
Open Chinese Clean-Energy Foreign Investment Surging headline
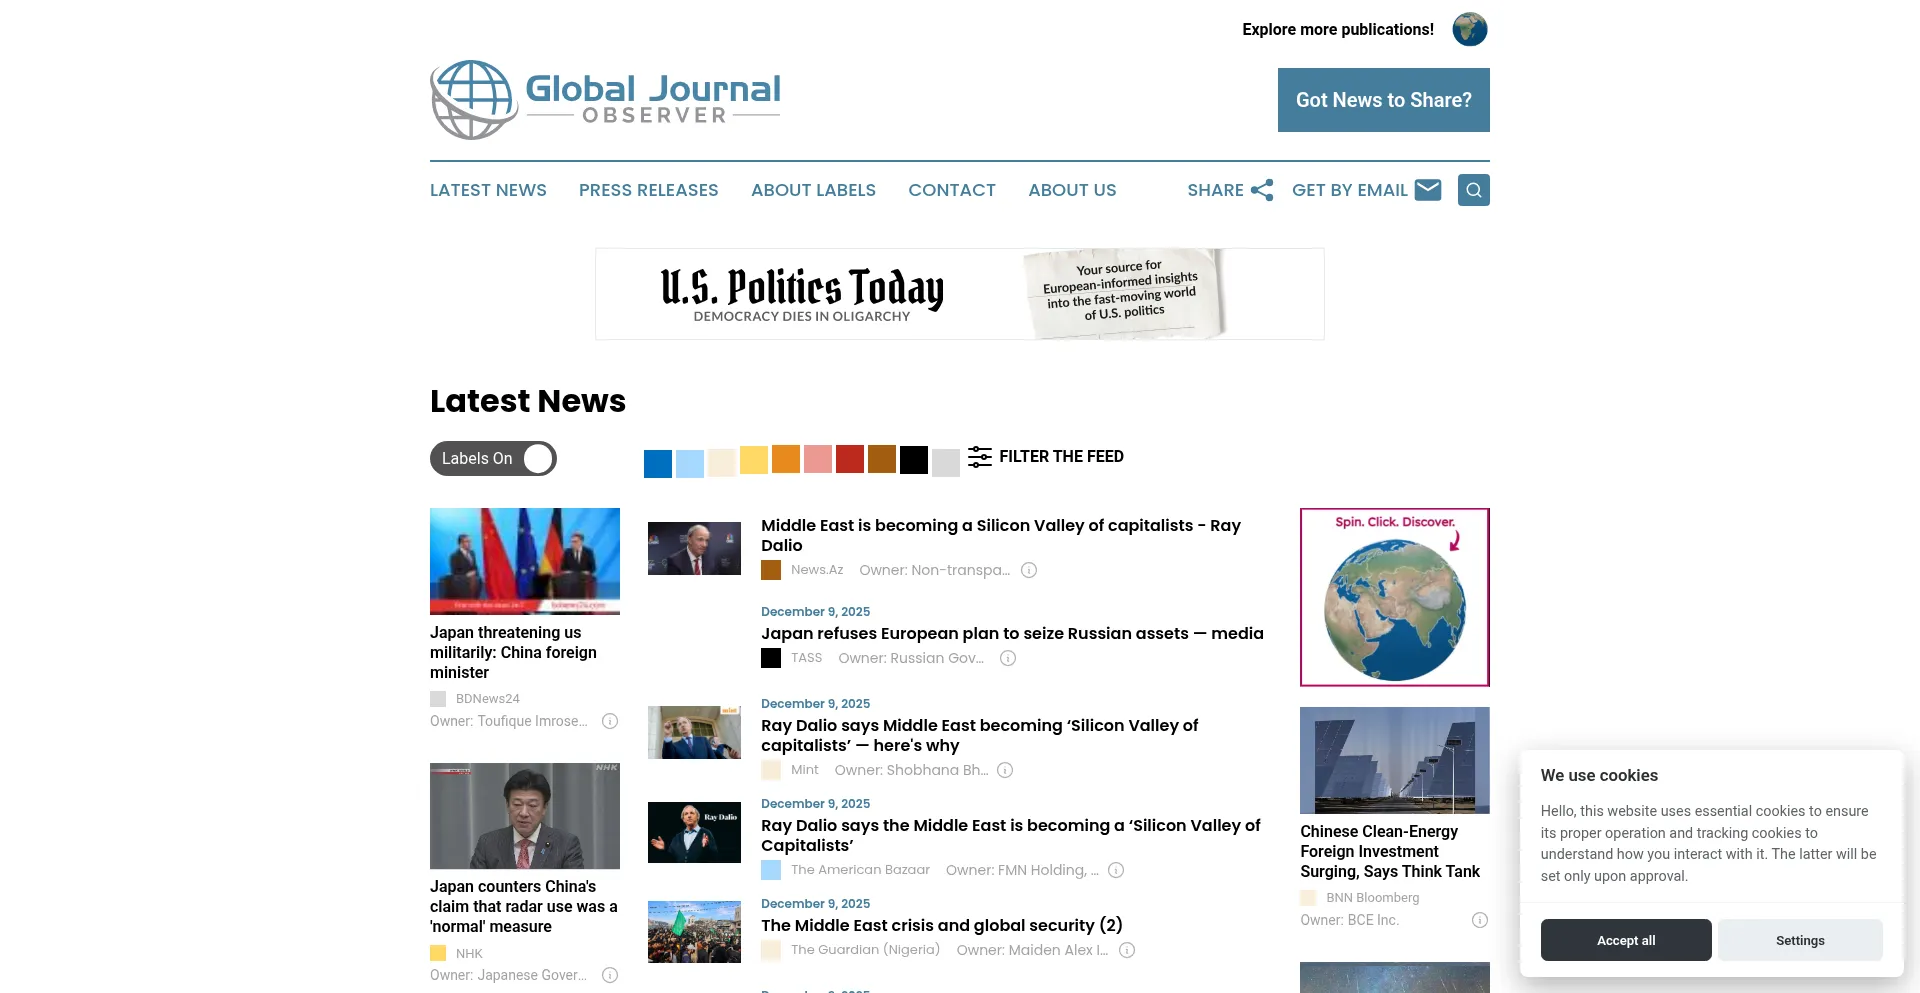click(x=1390, y=851)
